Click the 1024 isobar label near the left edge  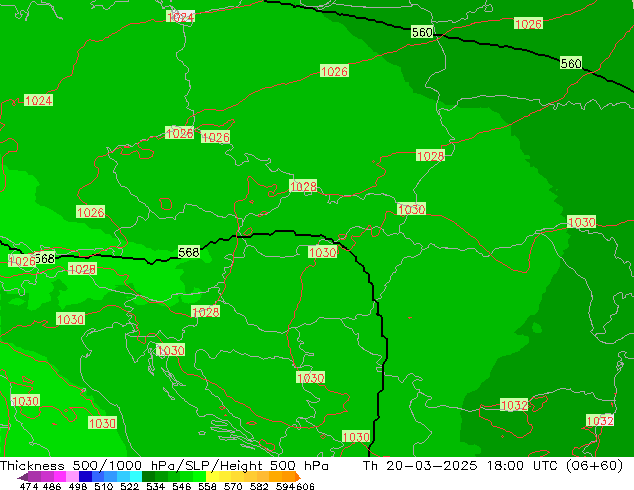click(x=38, y=100)
